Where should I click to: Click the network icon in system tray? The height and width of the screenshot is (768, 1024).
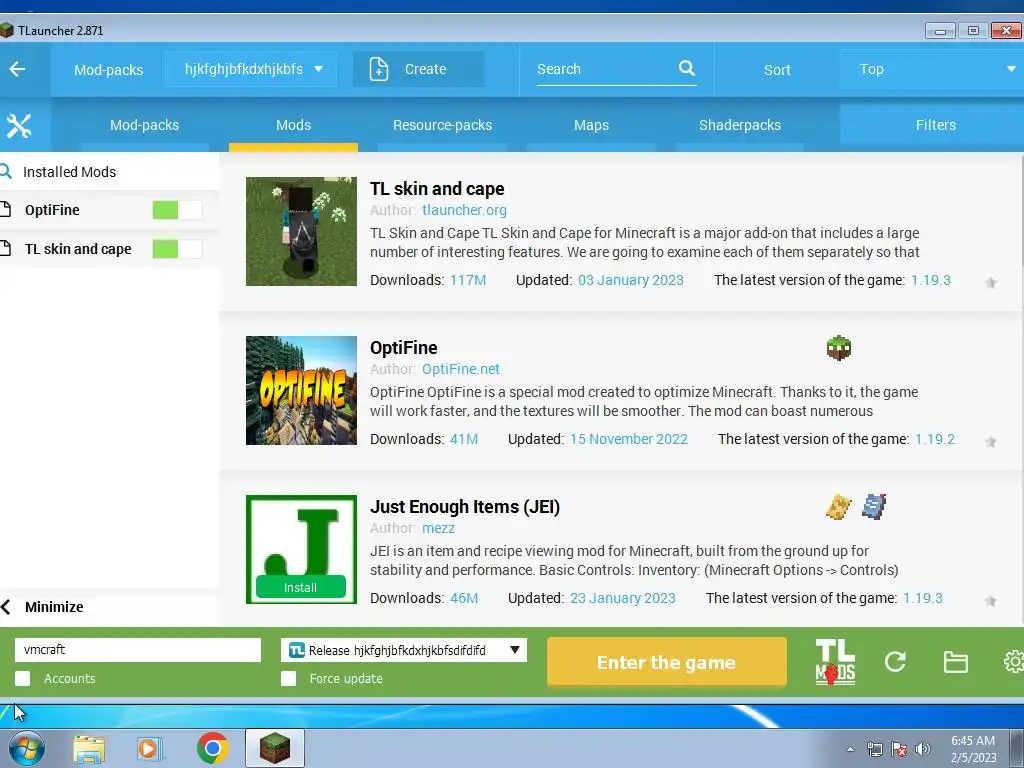tap(874, 749)
